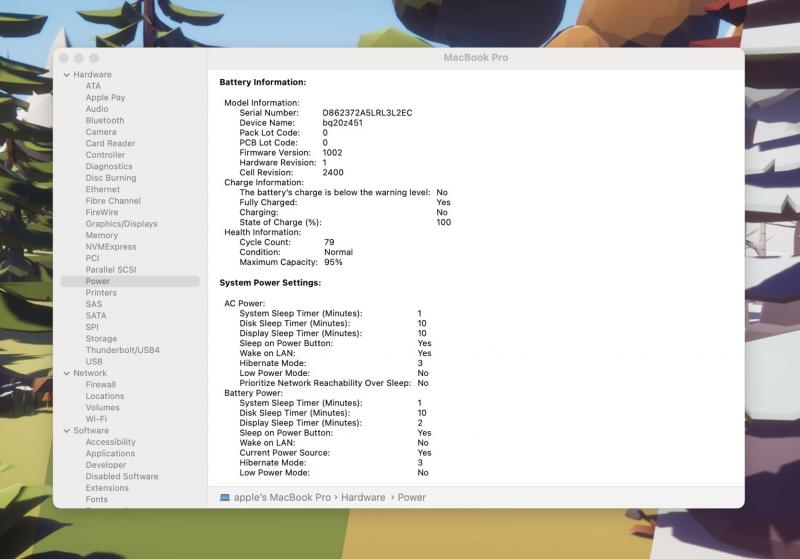Click the laptop icon in the path bar
This screenshot has width=800, height=559.
click(x=224, y=498)
